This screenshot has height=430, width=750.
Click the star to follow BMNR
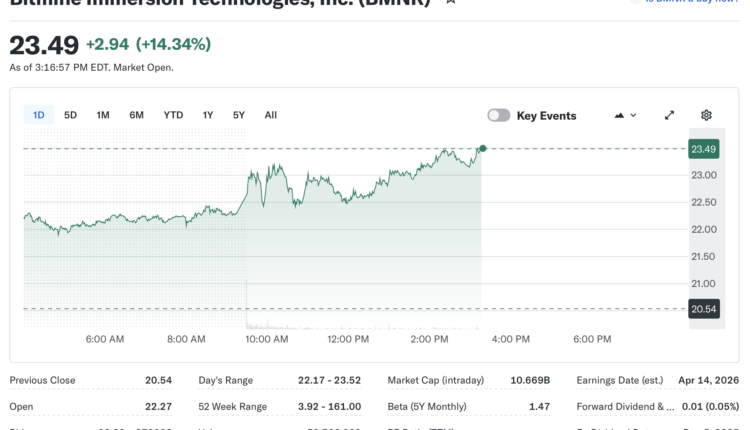point(451,2)
